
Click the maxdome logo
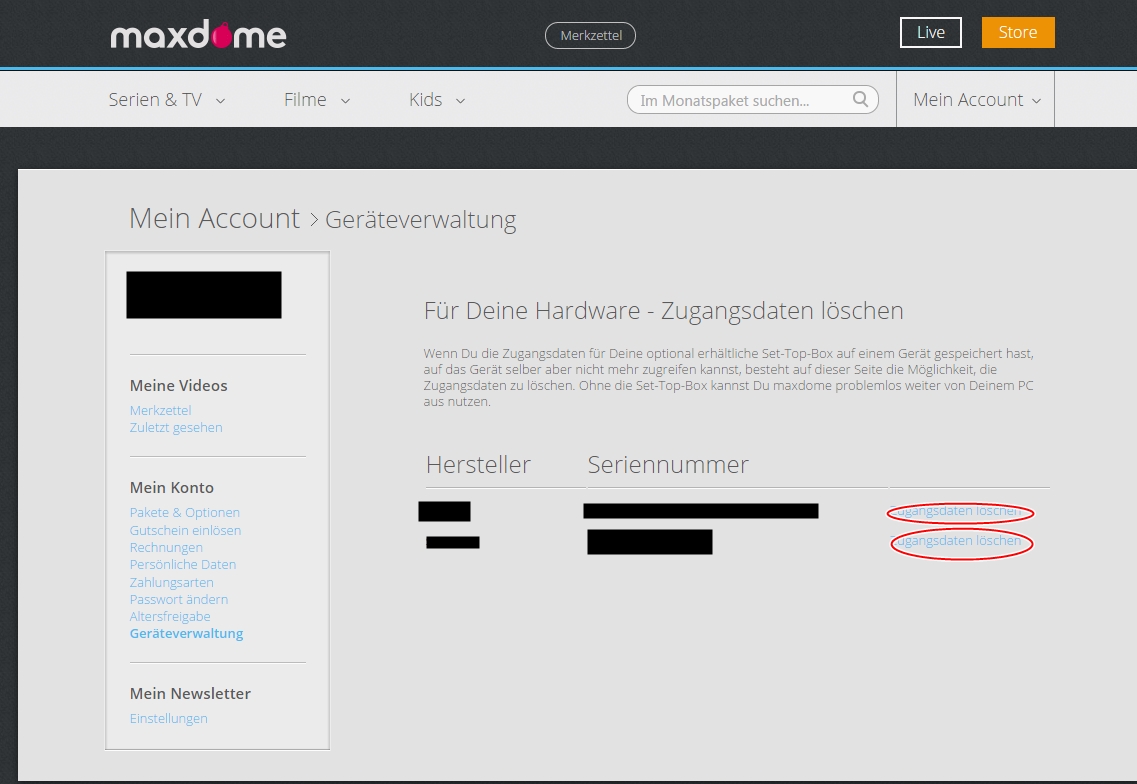click(198, 35)
